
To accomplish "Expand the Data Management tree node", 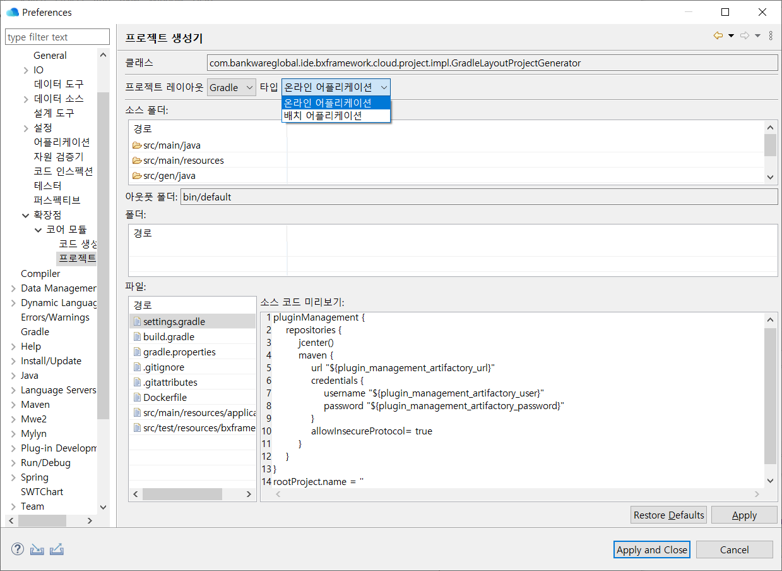I will click(13, 288).
